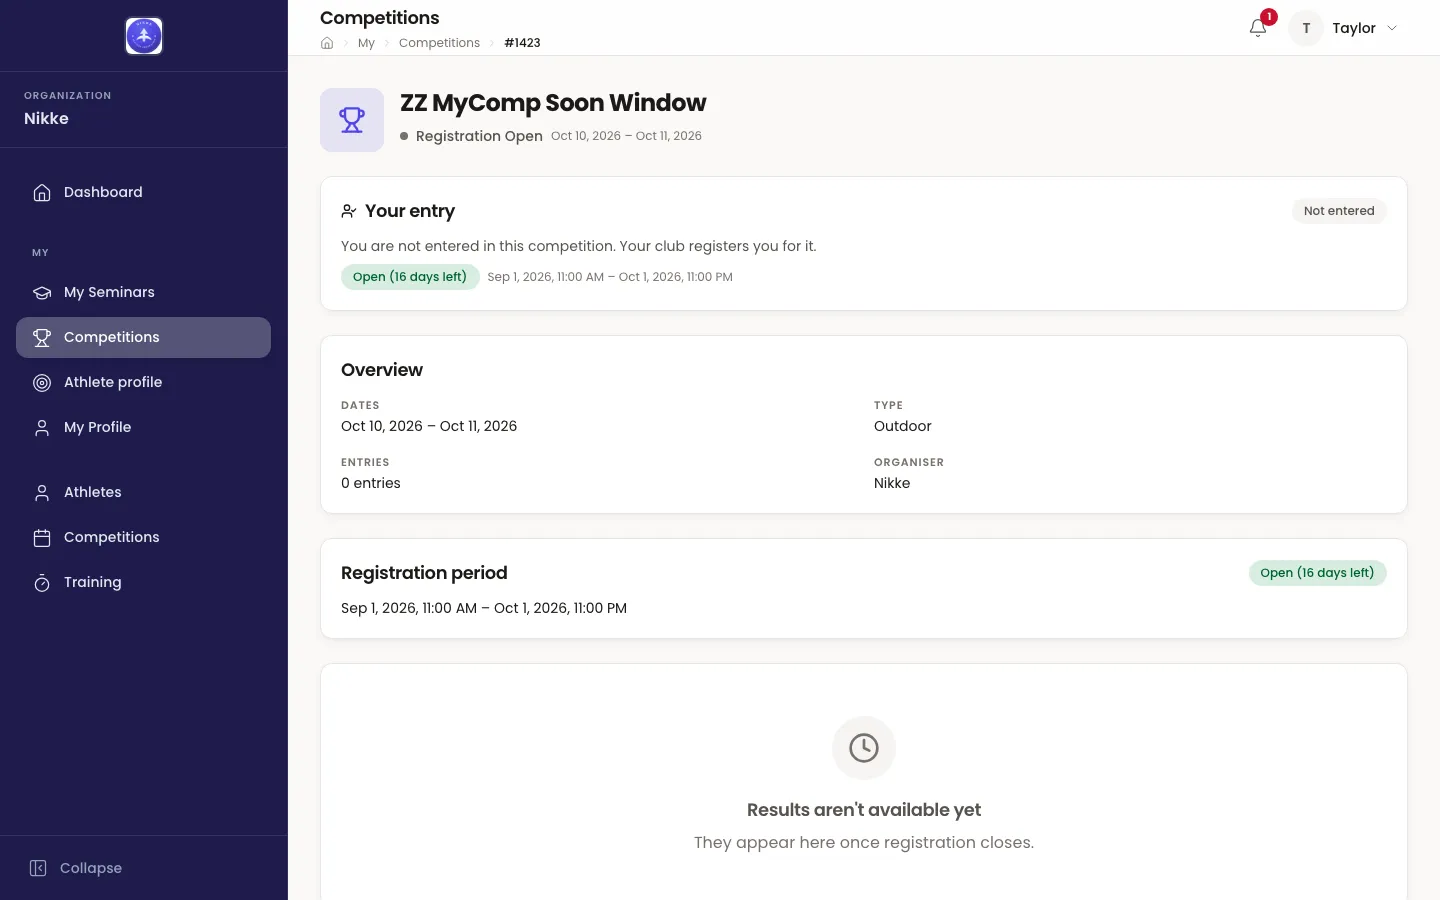Open the notifications bell
This screenshot has height=900, width=1440.
(x=1258, y=28)
